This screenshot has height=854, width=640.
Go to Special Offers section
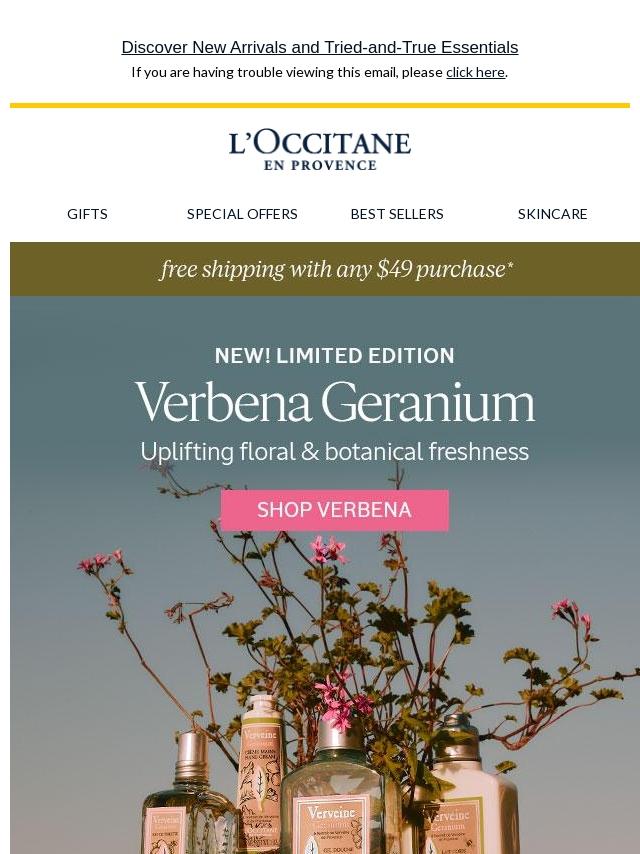coord(242,214)
